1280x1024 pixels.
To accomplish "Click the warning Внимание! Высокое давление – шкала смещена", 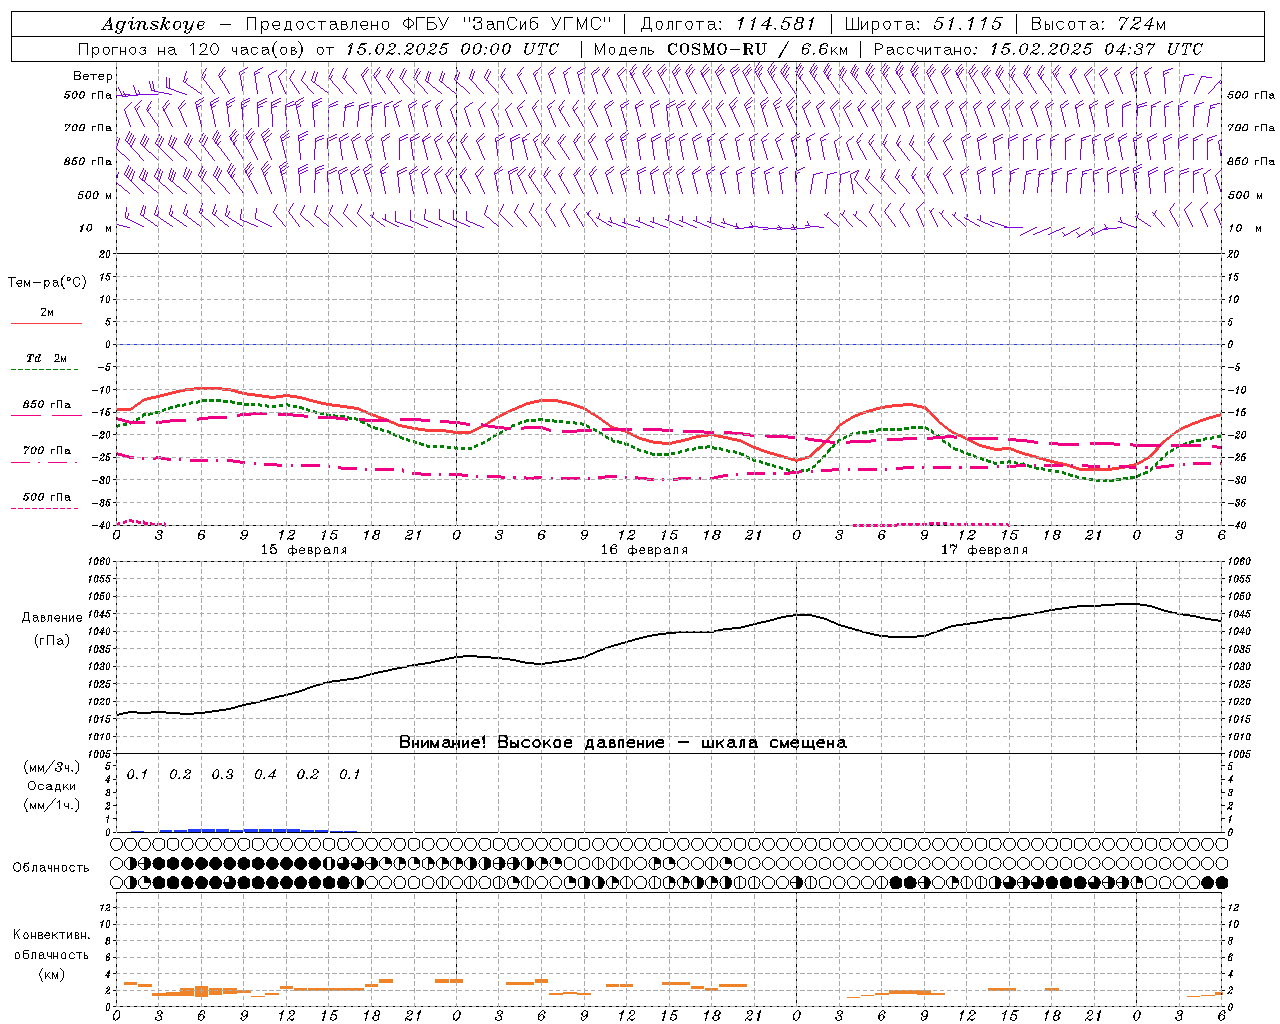I will click(623, 743).
